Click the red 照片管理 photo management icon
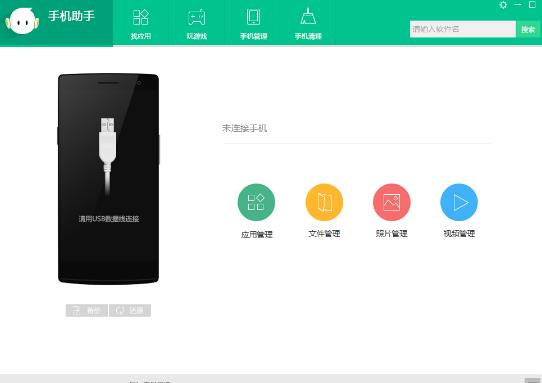Screen dimensions: 542x383 click(x=392, y=202)
